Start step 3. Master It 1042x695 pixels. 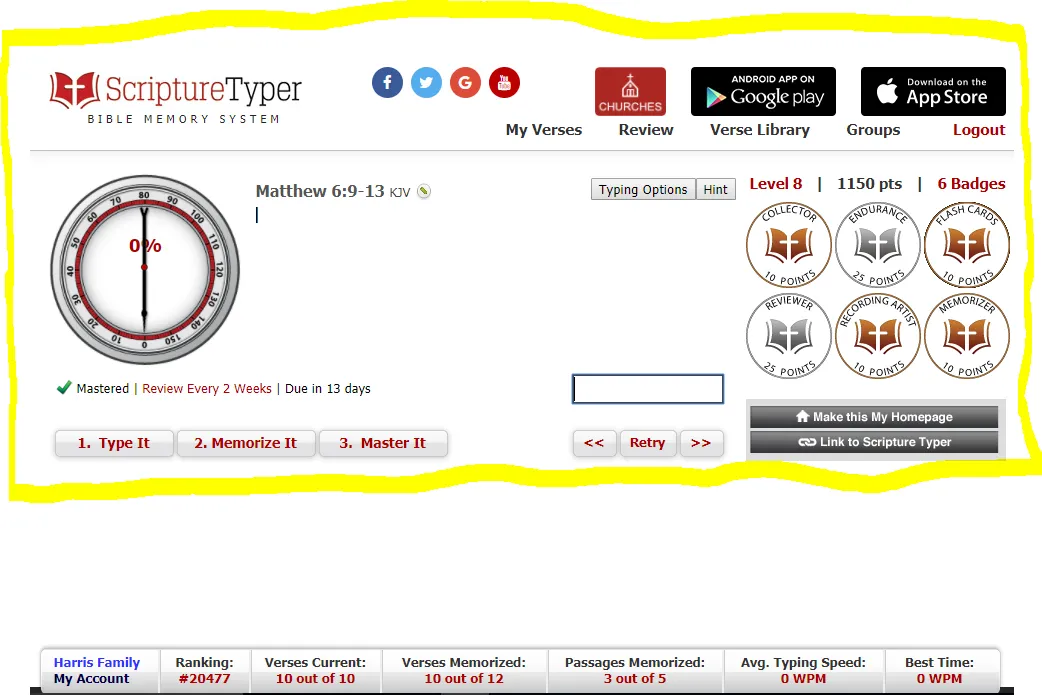[383, 443]
